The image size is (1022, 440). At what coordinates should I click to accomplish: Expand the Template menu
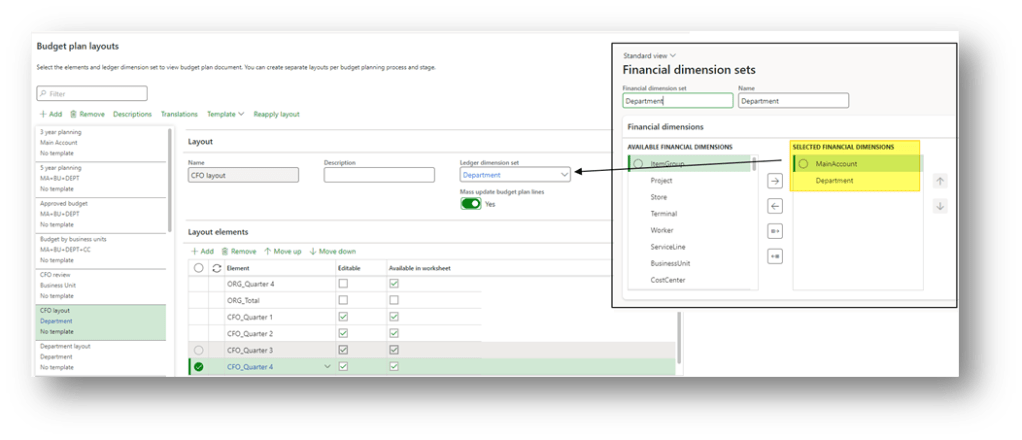225,114
